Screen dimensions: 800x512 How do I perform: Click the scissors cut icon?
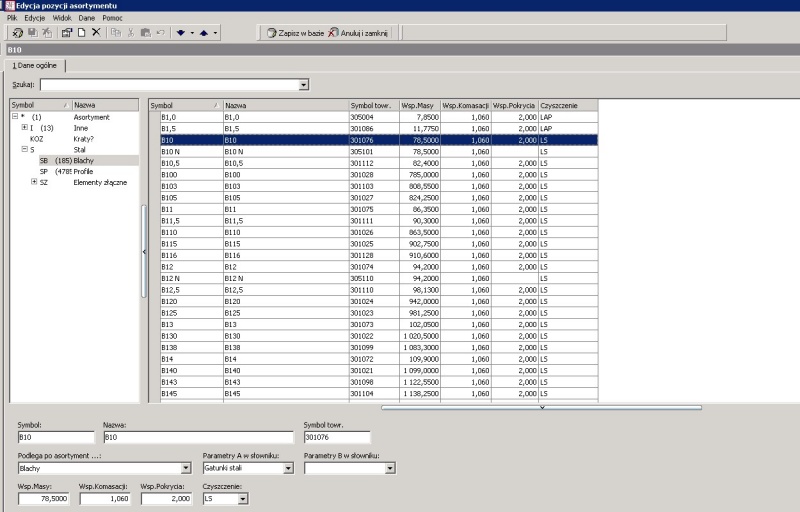[x=131, y=33]
